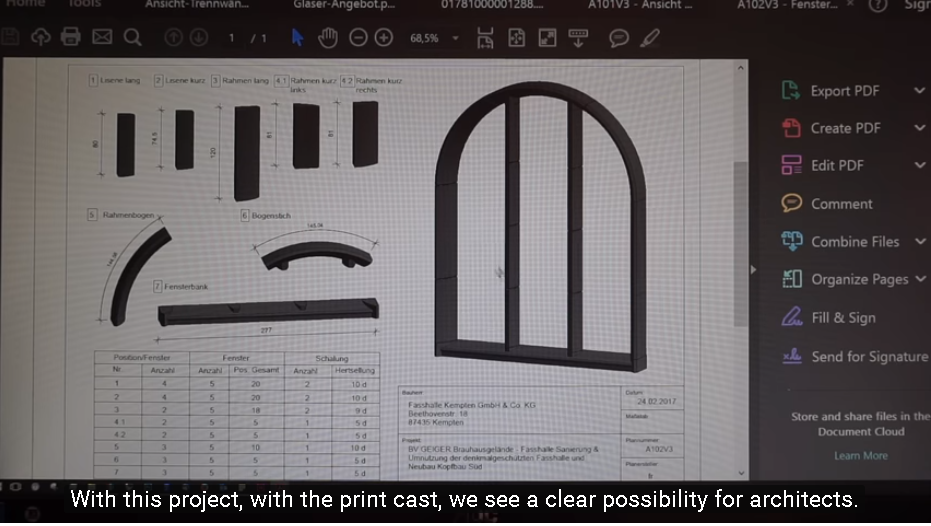Select the arrow selection tool
The image size is (931, 526).
tap(297, 38)
